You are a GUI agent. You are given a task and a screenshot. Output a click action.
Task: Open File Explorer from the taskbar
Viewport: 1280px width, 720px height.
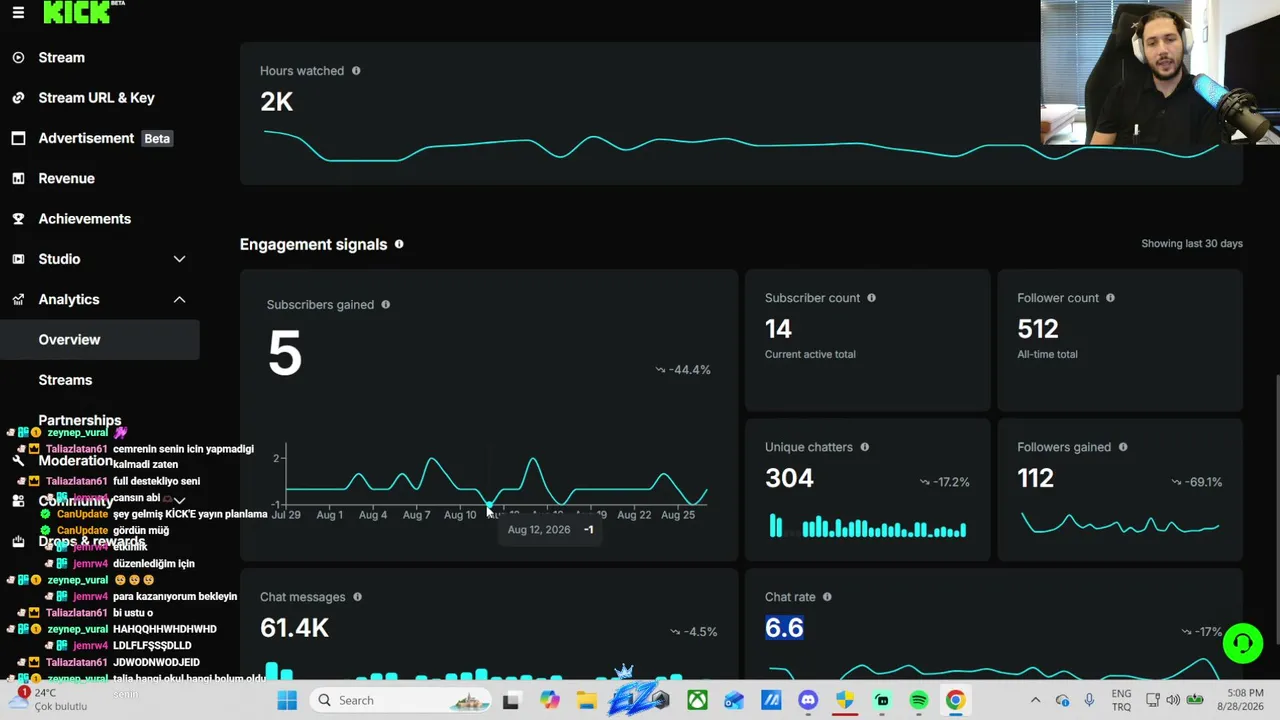click(586, 700)
